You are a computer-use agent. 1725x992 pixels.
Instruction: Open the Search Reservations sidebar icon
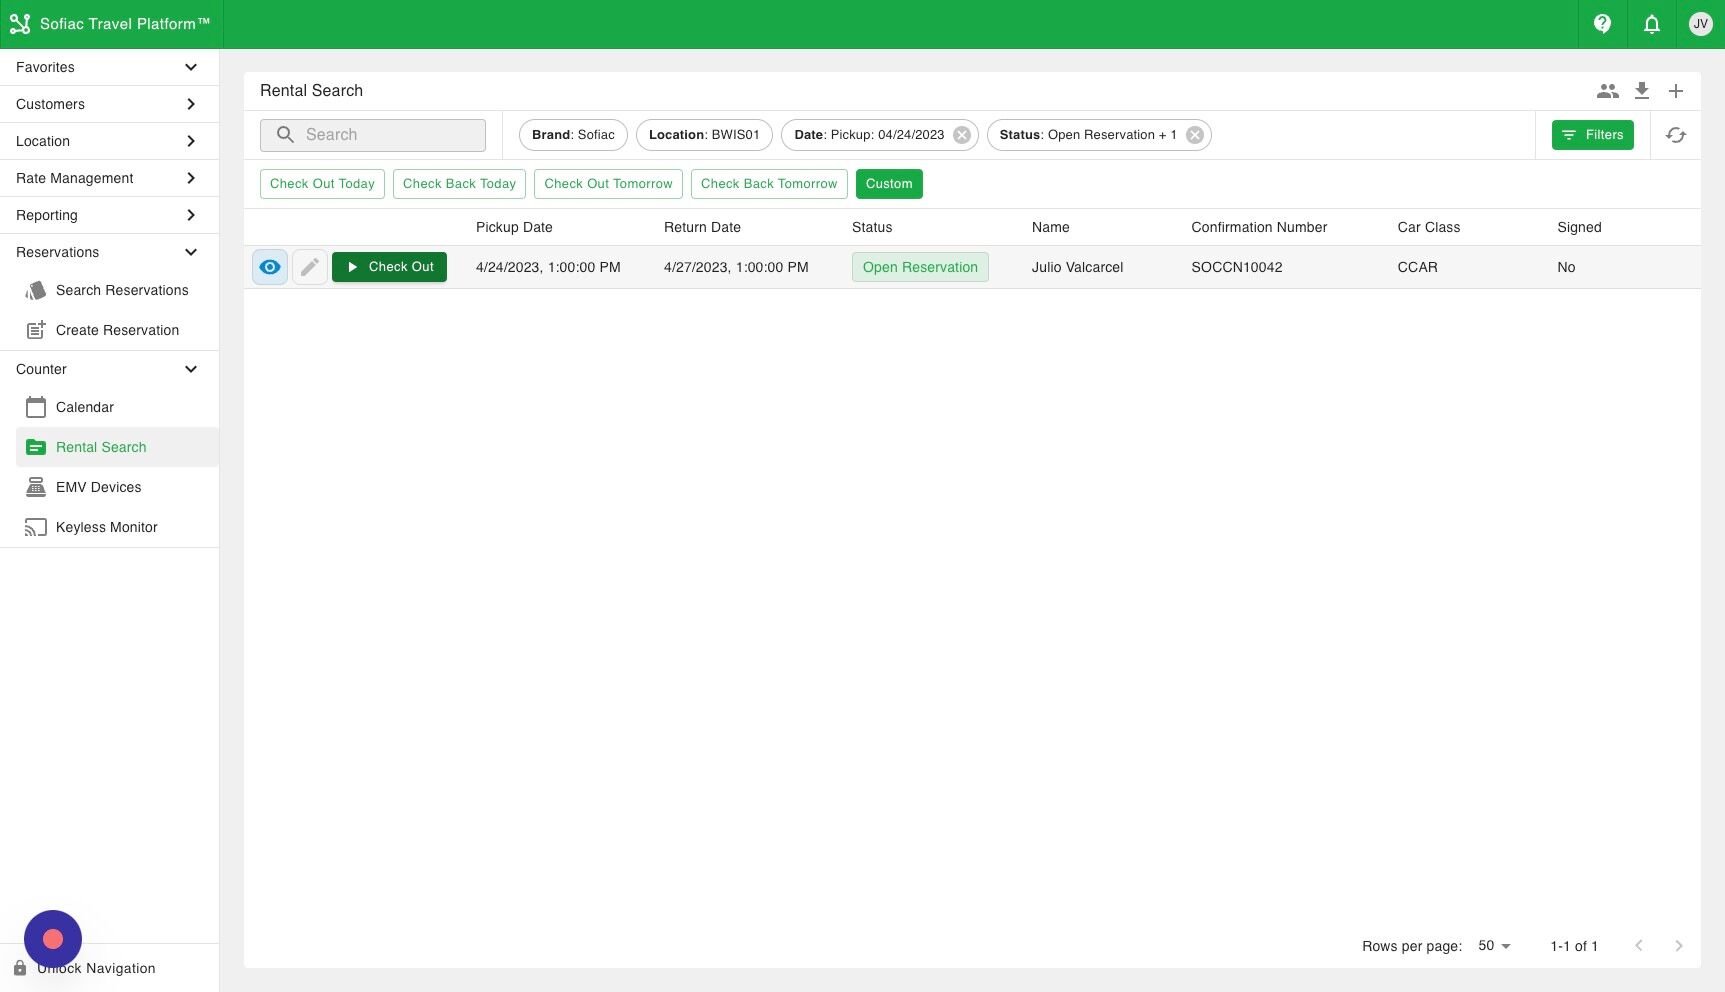click(37, 290)
